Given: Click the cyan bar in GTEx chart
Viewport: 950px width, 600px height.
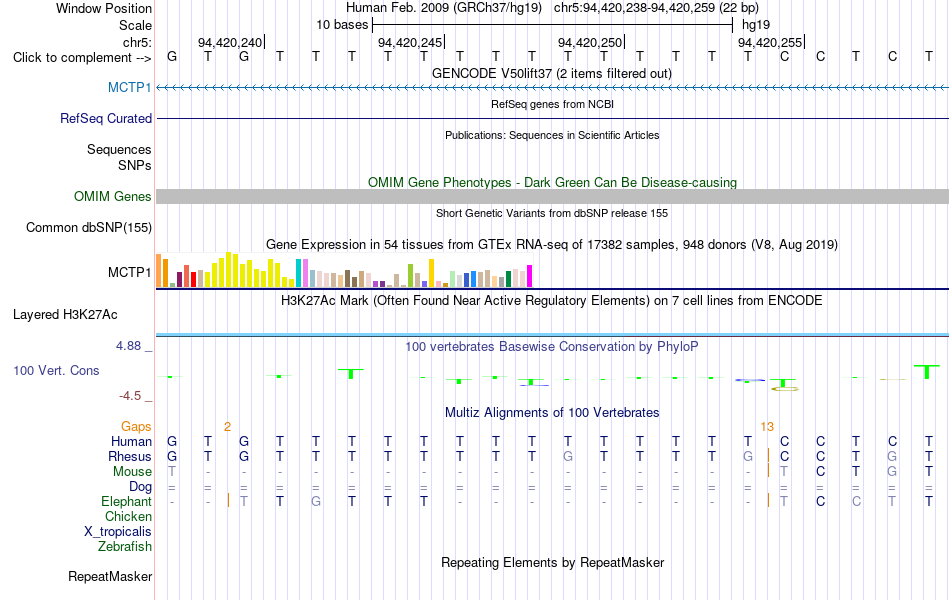Looking at the screenshot, I should (298, 273).
